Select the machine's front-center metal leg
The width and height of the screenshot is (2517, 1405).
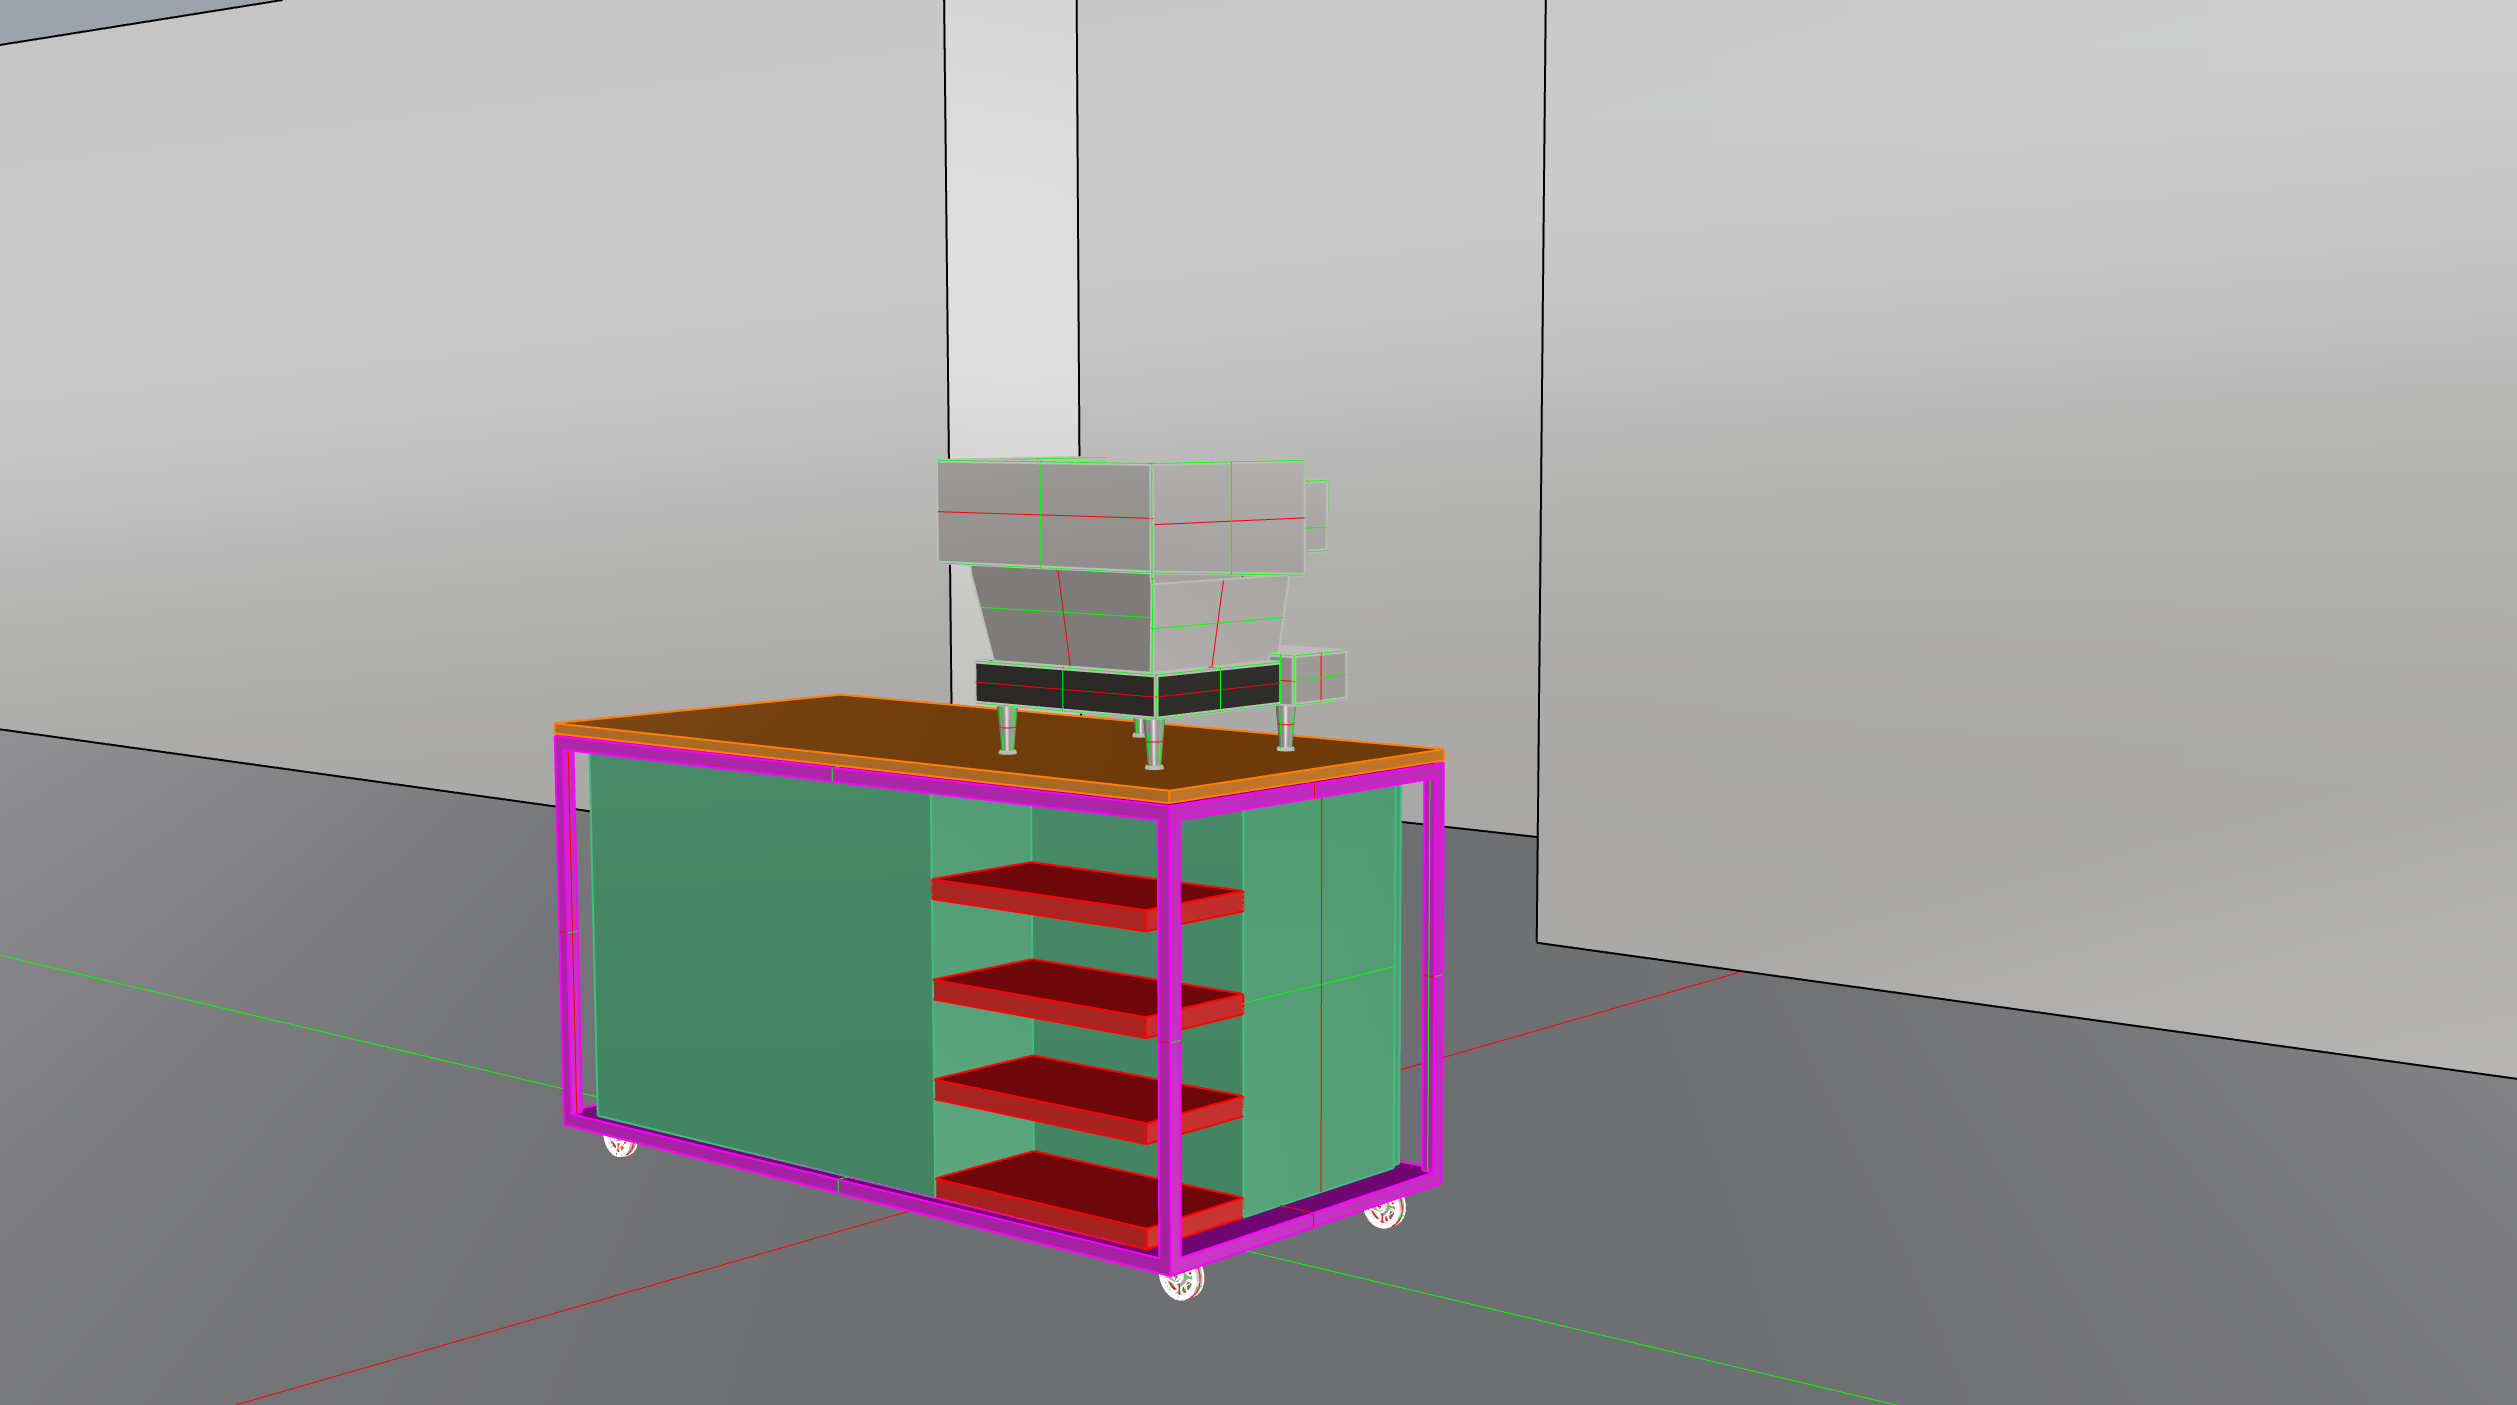(1154, 743)
